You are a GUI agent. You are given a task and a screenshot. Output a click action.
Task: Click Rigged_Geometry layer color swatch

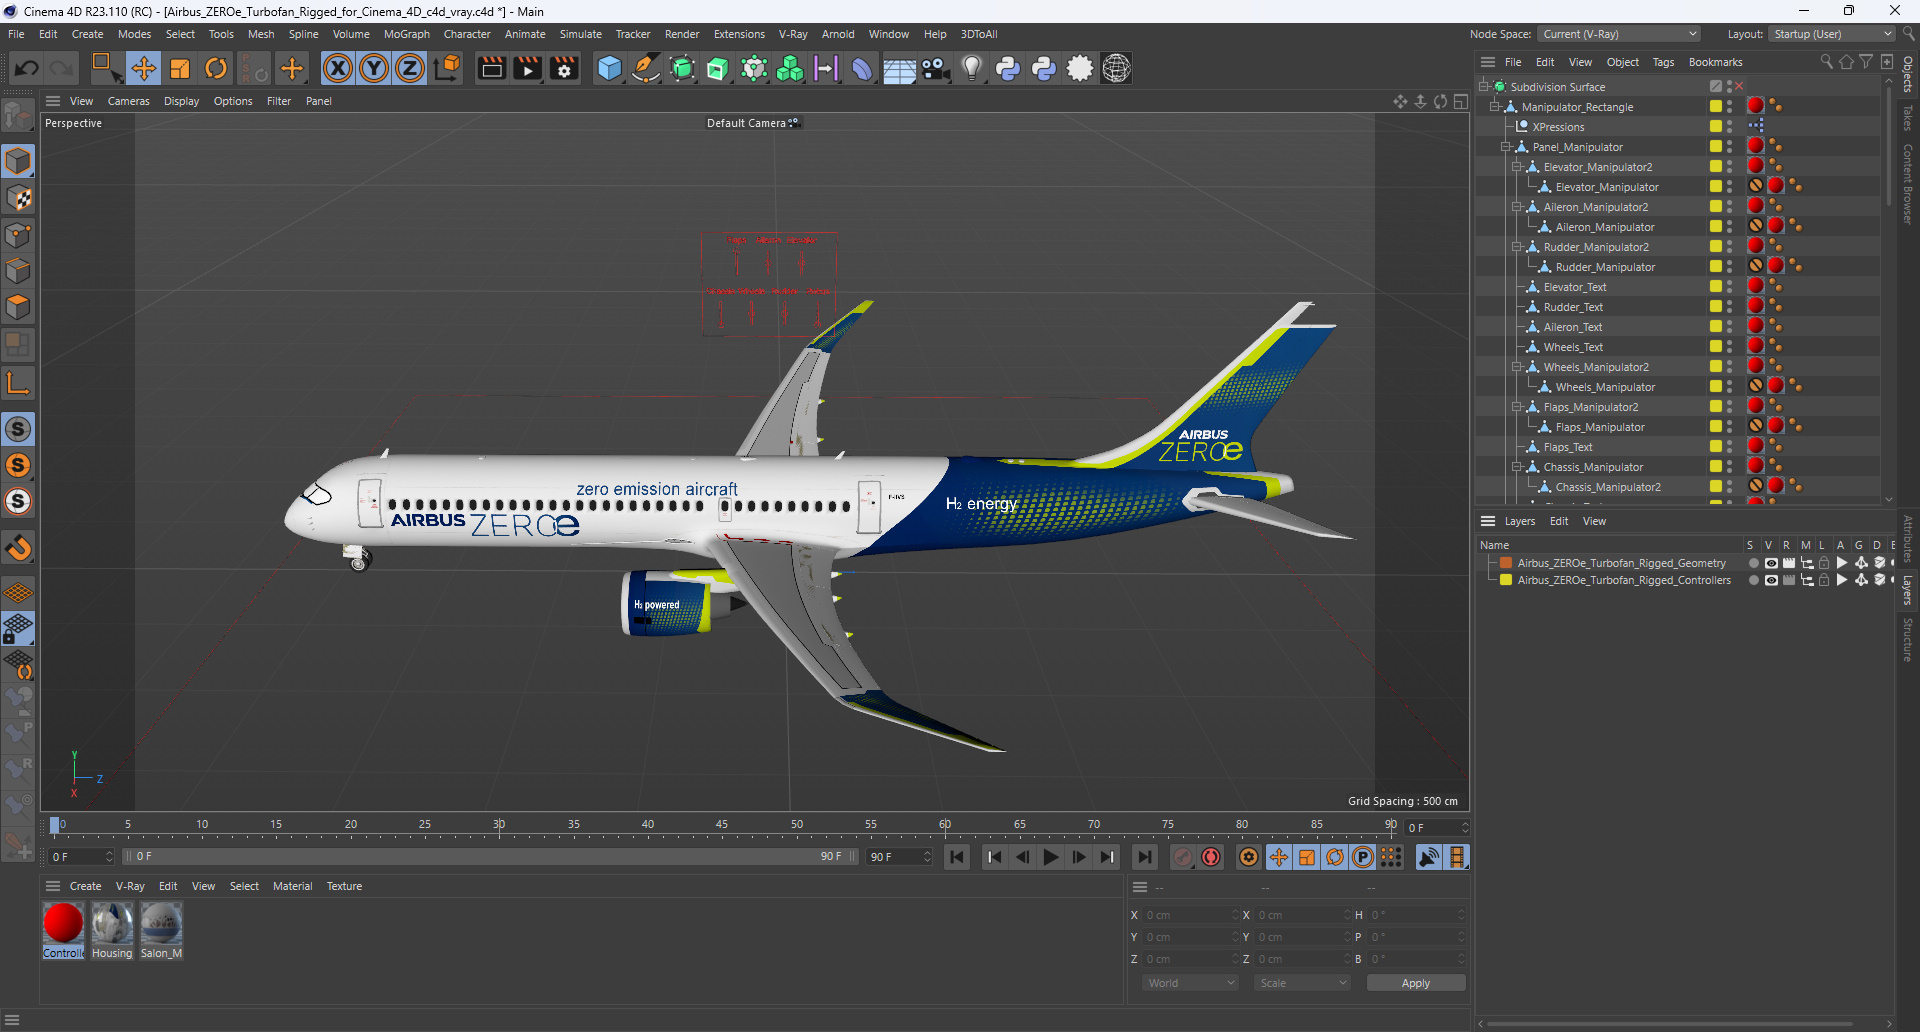[1505, 563]
